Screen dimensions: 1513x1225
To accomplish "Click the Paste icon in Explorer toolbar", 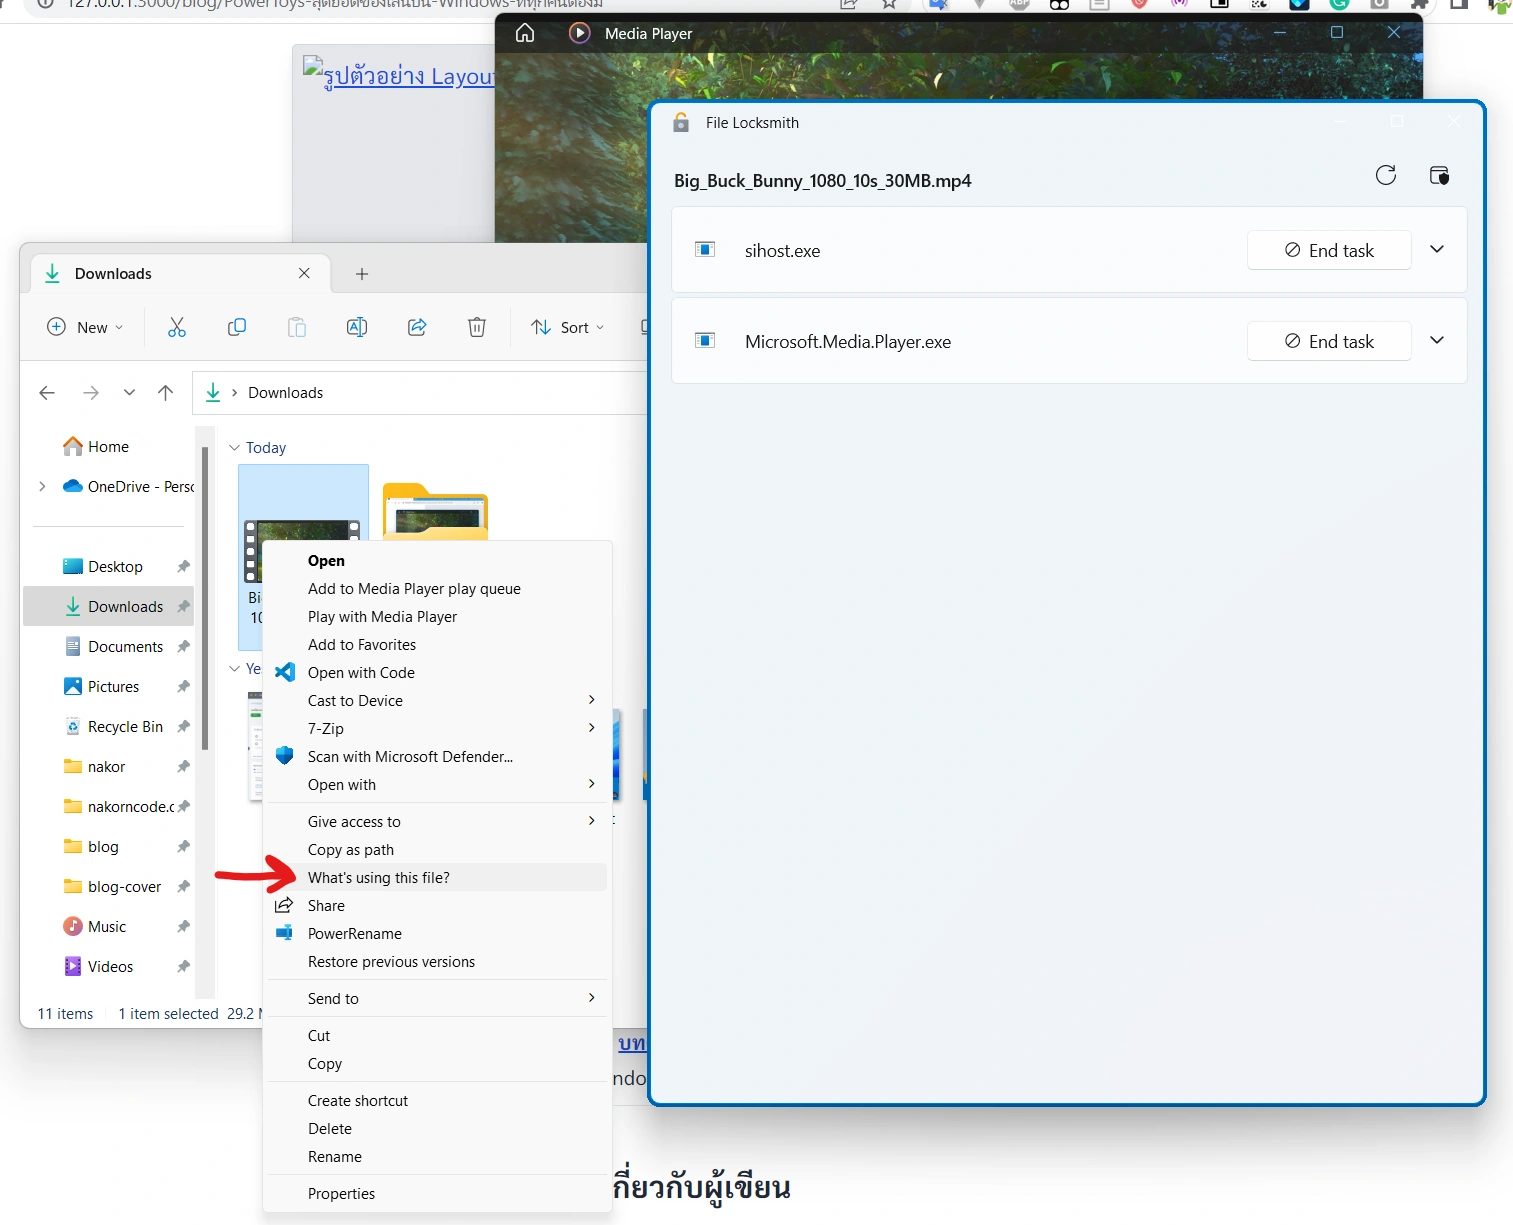I will [x=297, y=327].
